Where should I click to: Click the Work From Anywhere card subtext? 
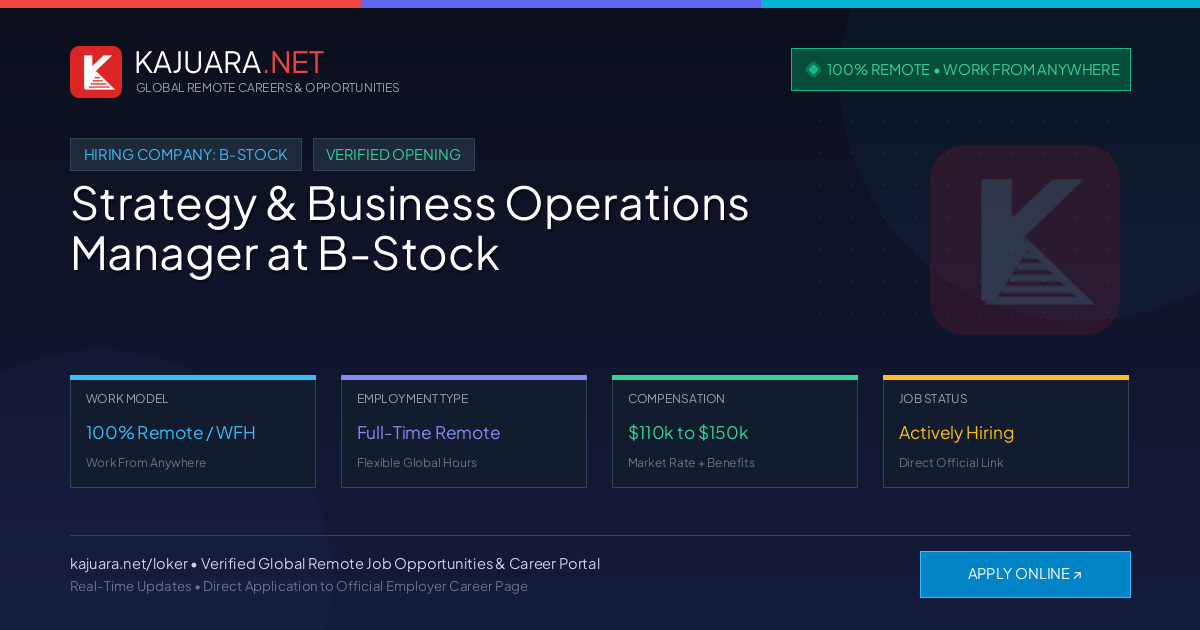point(146,463)
